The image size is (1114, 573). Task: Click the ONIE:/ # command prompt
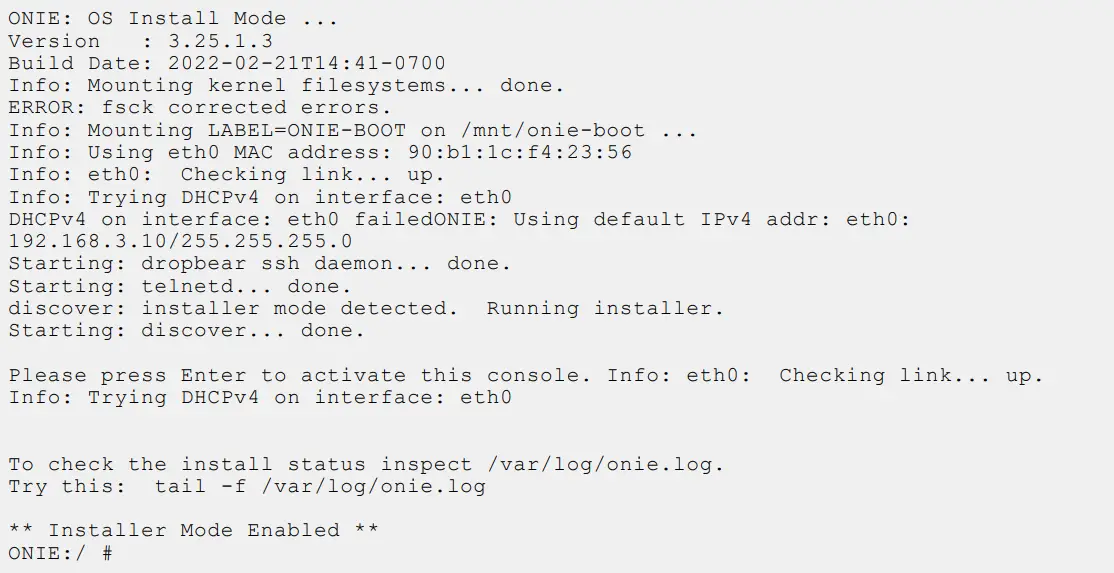pyautogui.click(x=60, y=553)
